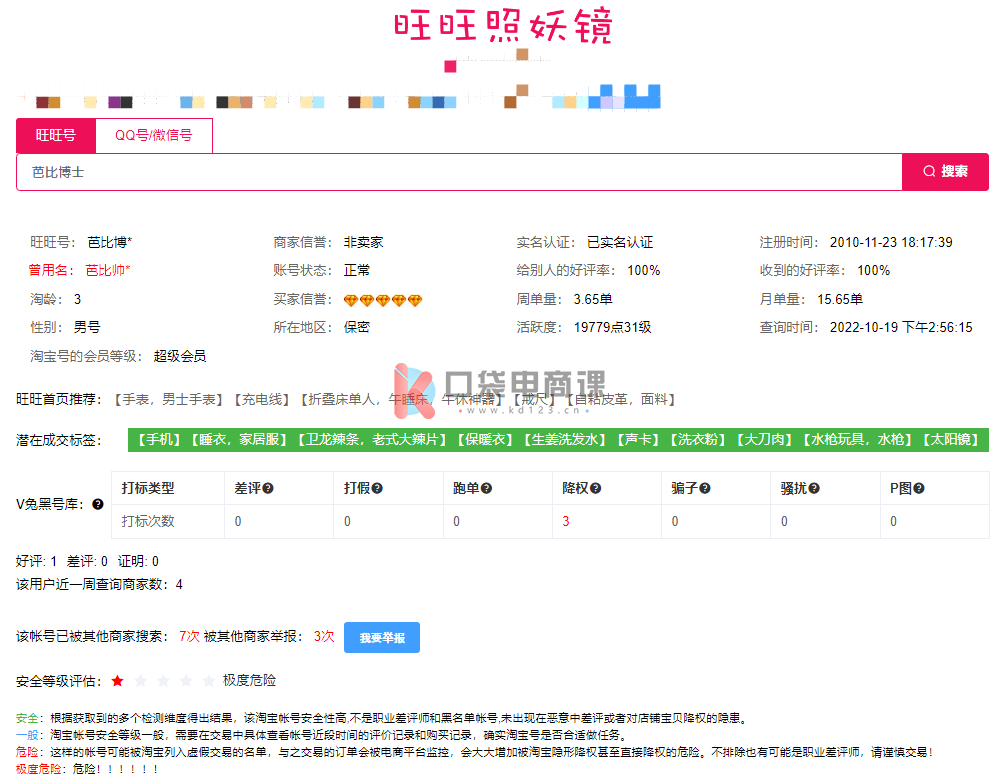Click the 【太阳镜】 tag
This screenshot has height=784, width=993.
coord(951,439)
